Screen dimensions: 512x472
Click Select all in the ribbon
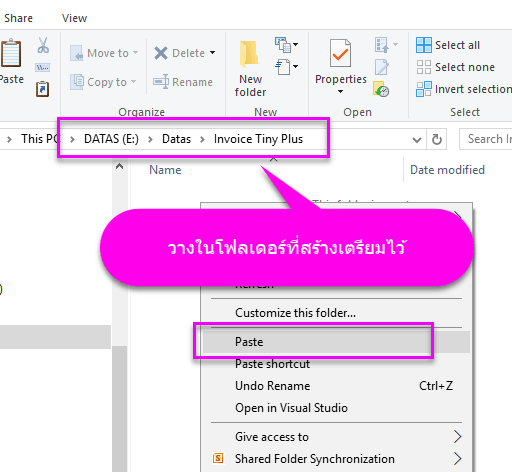tap(448, 45)
